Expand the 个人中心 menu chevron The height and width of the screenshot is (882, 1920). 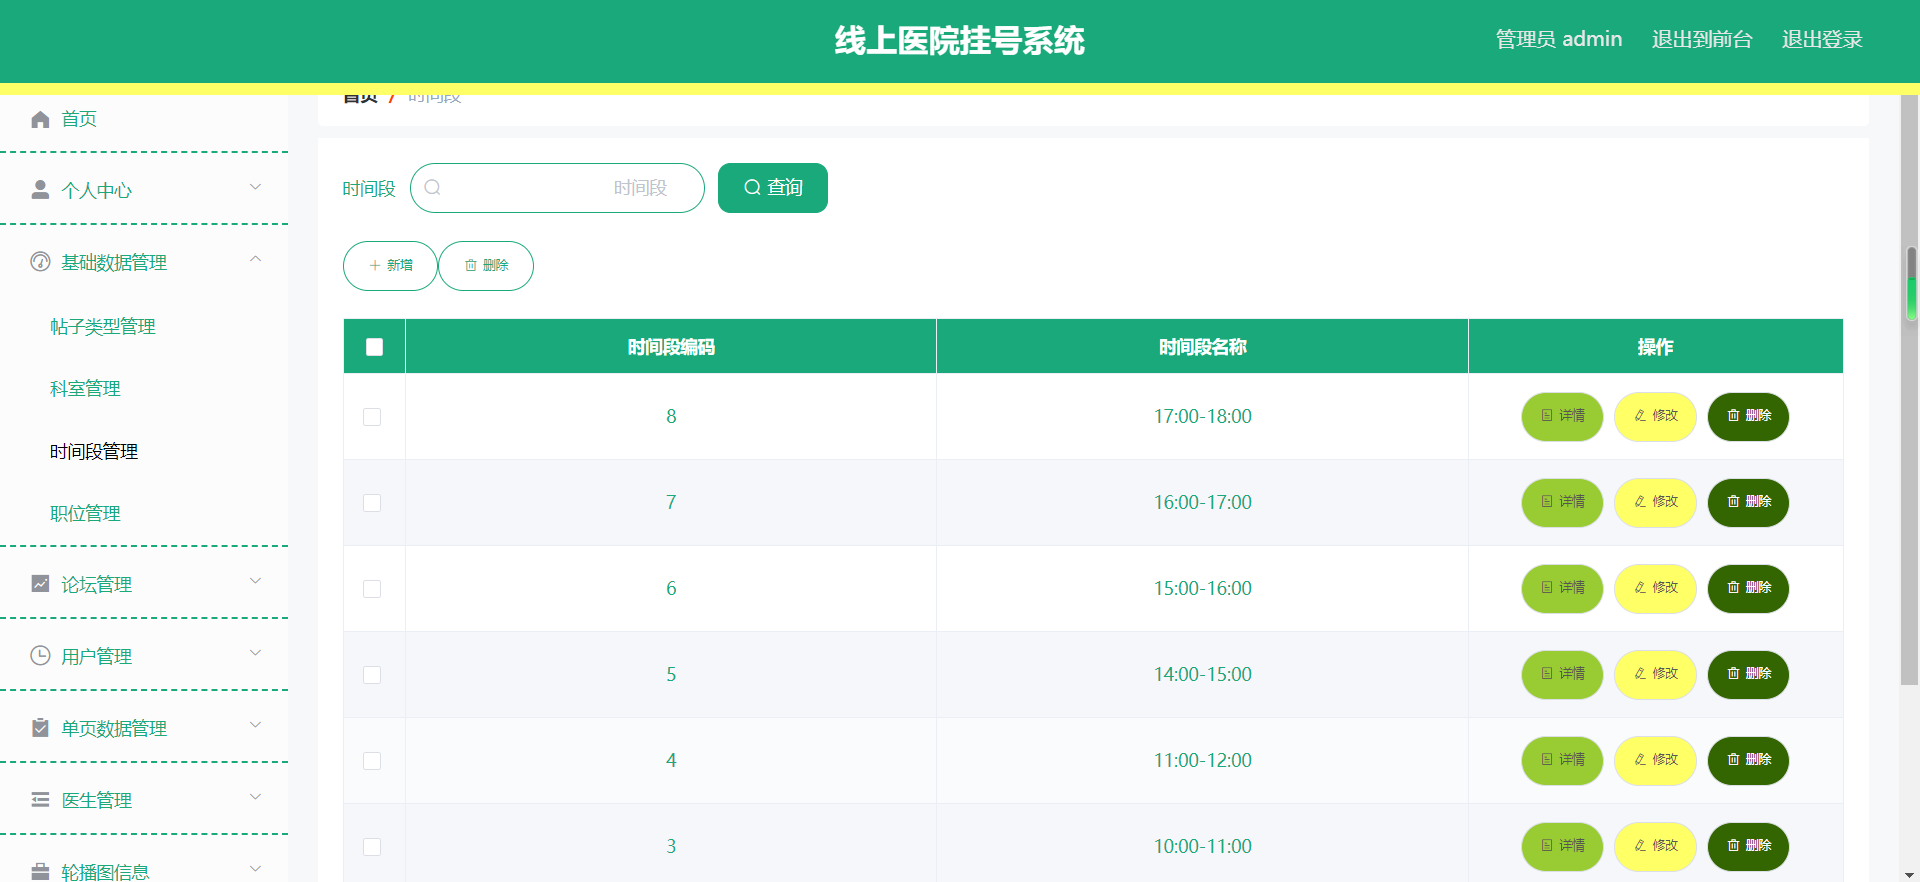pyautogui.click(x=255, y=187)
